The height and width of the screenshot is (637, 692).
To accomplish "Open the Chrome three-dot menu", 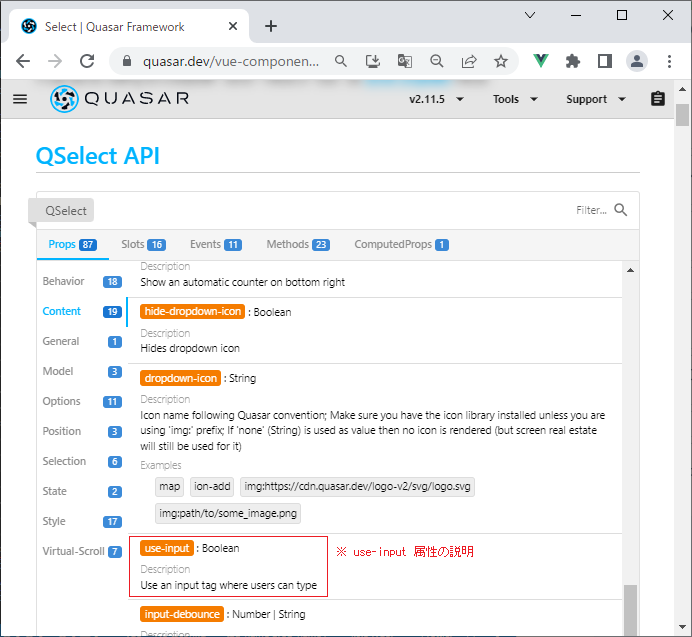I will point(669,61).
